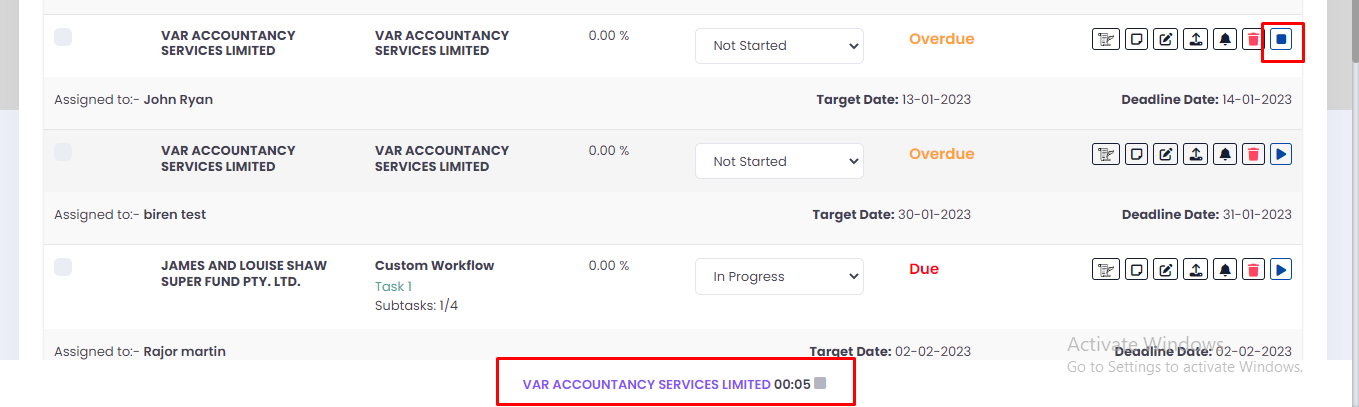The image size is (1359, 407).
Task: Click the bell icon on James and Louise Shaw task
Action: tap(1224, 269)
